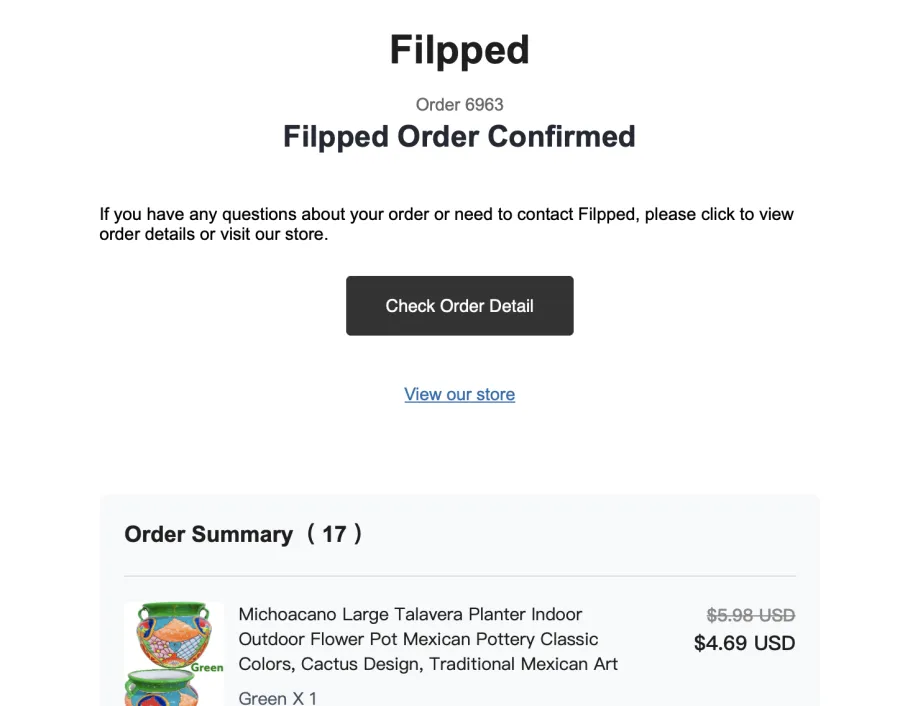Click the crossed-out $5.98 USD price

click(x=751, y=615)
